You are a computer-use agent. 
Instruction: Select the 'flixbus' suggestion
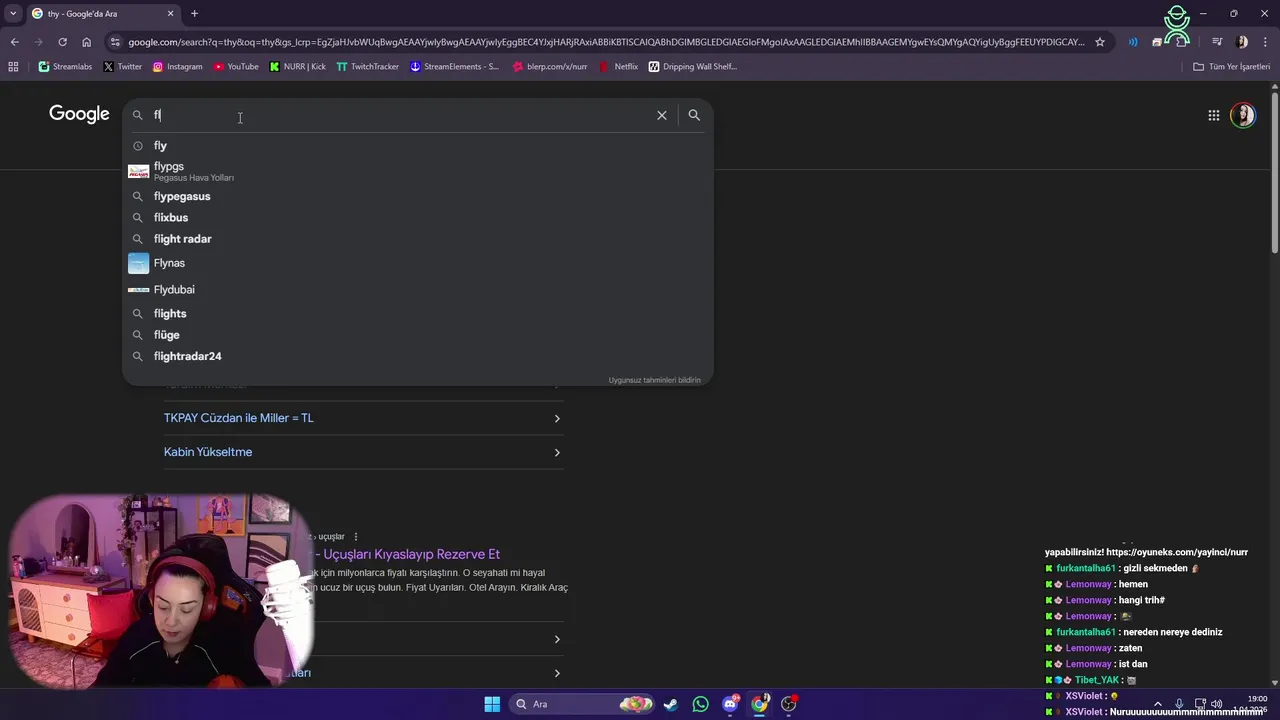pyautogui.click(x=418, y=217)
